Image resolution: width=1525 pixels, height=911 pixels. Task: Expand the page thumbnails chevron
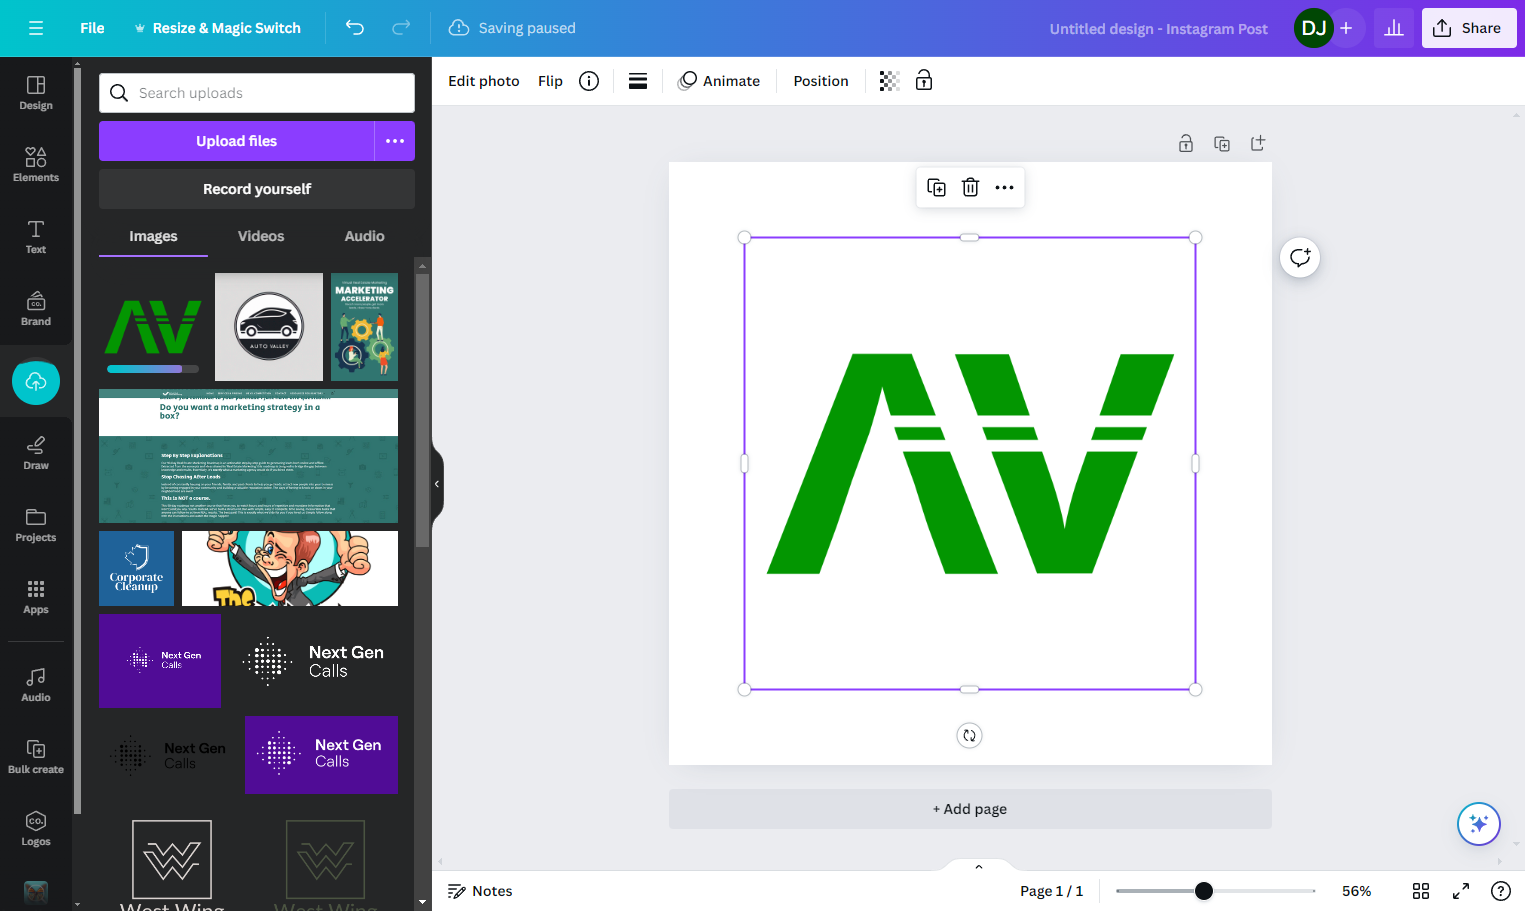point(979,867)
